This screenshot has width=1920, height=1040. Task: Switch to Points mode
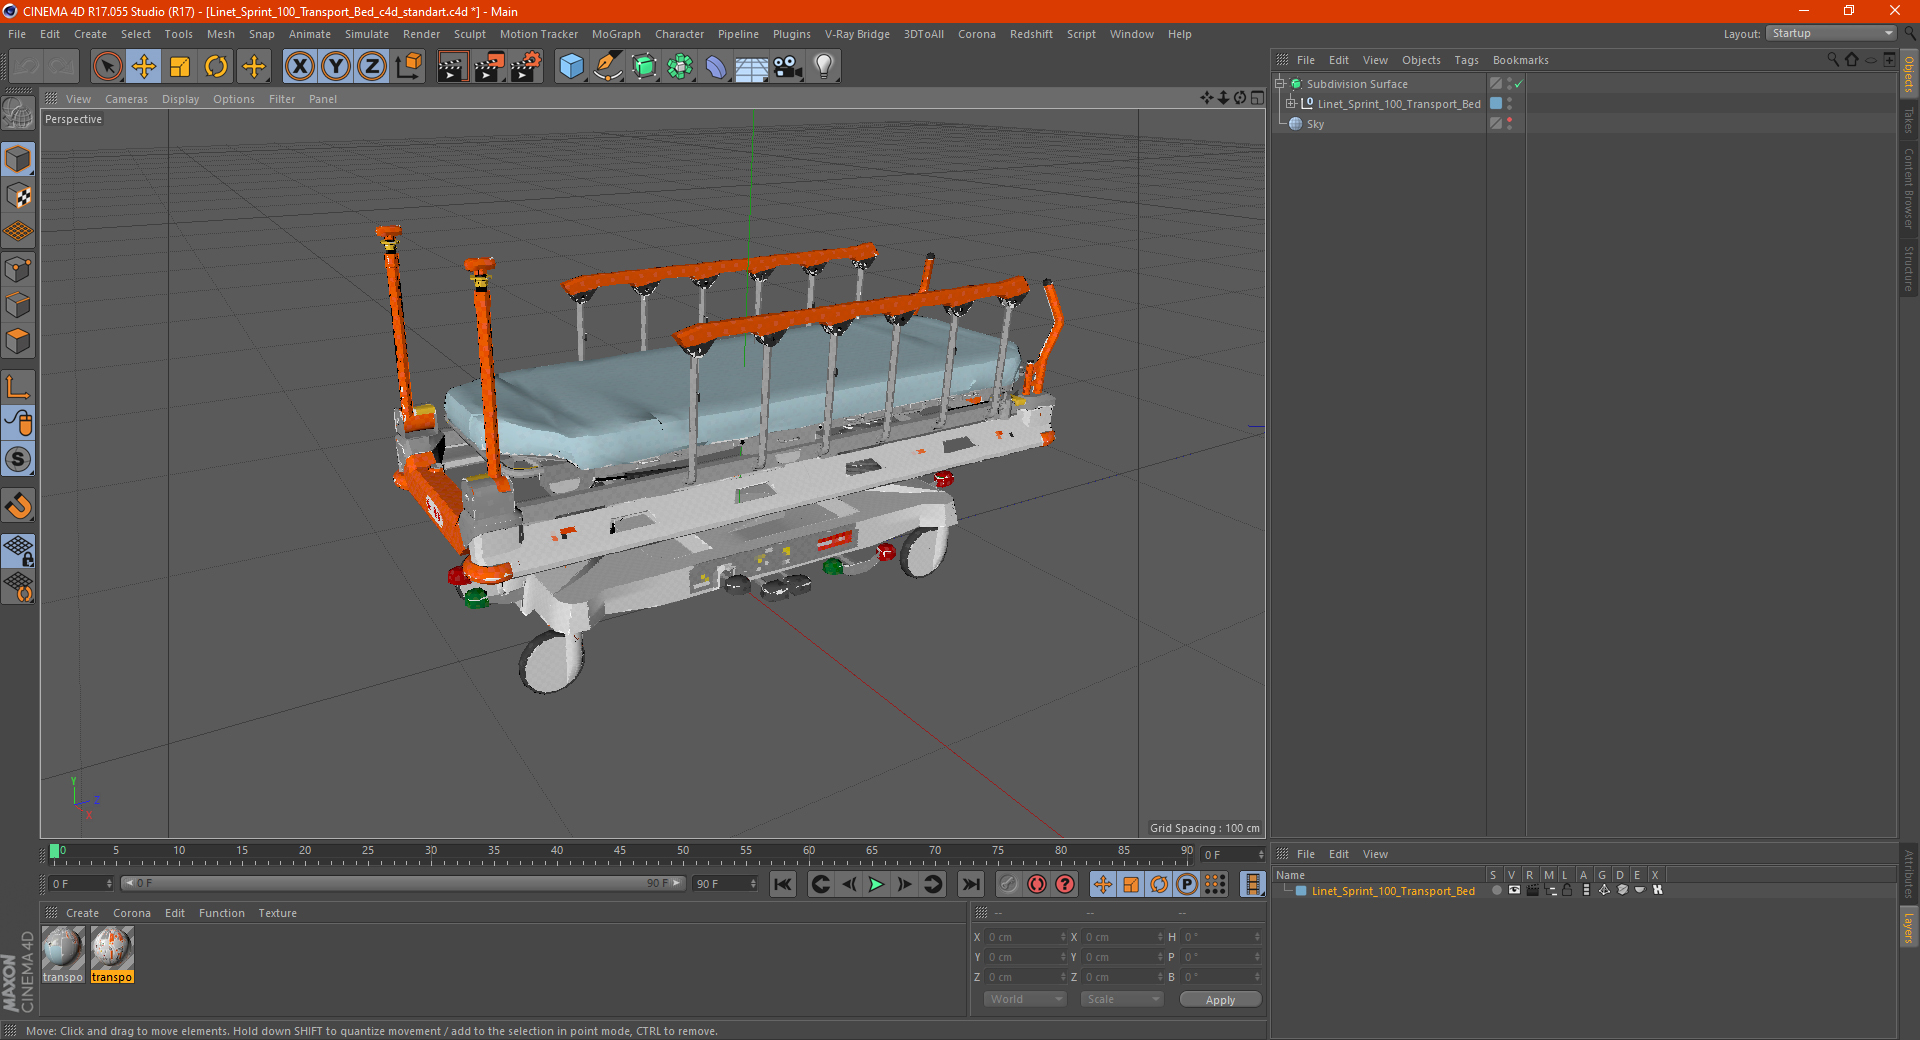tap(18, 269)
